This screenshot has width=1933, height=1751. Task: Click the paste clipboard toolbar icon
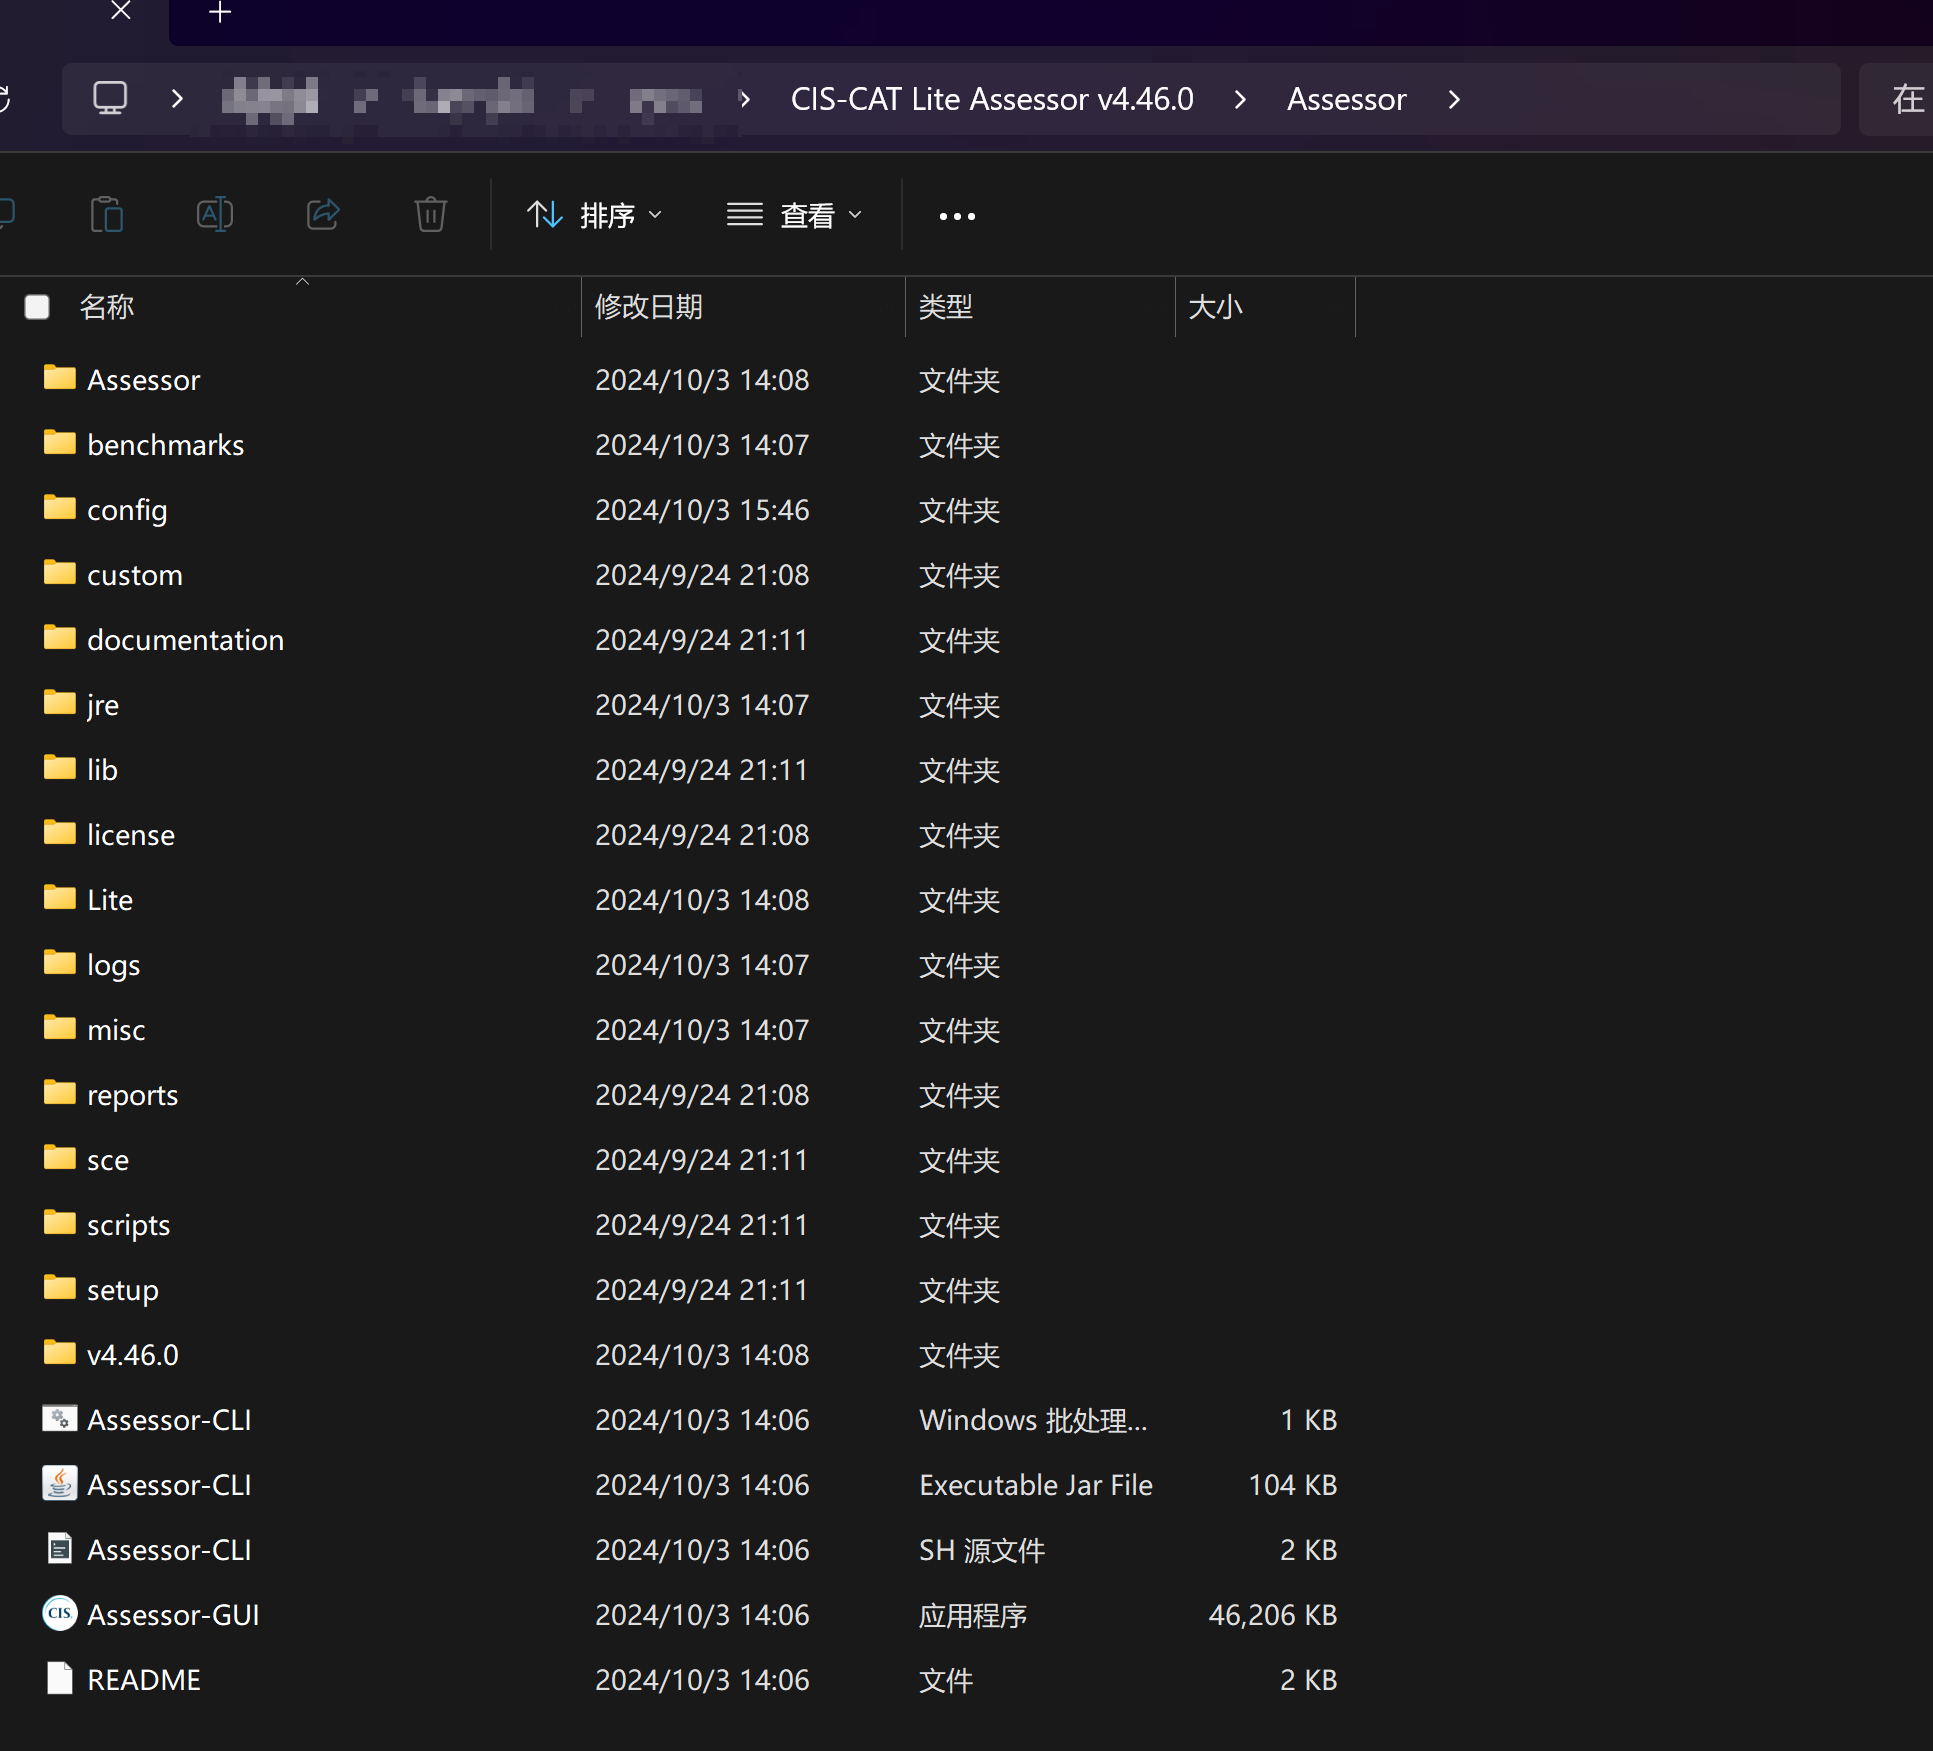coord(107,215)
